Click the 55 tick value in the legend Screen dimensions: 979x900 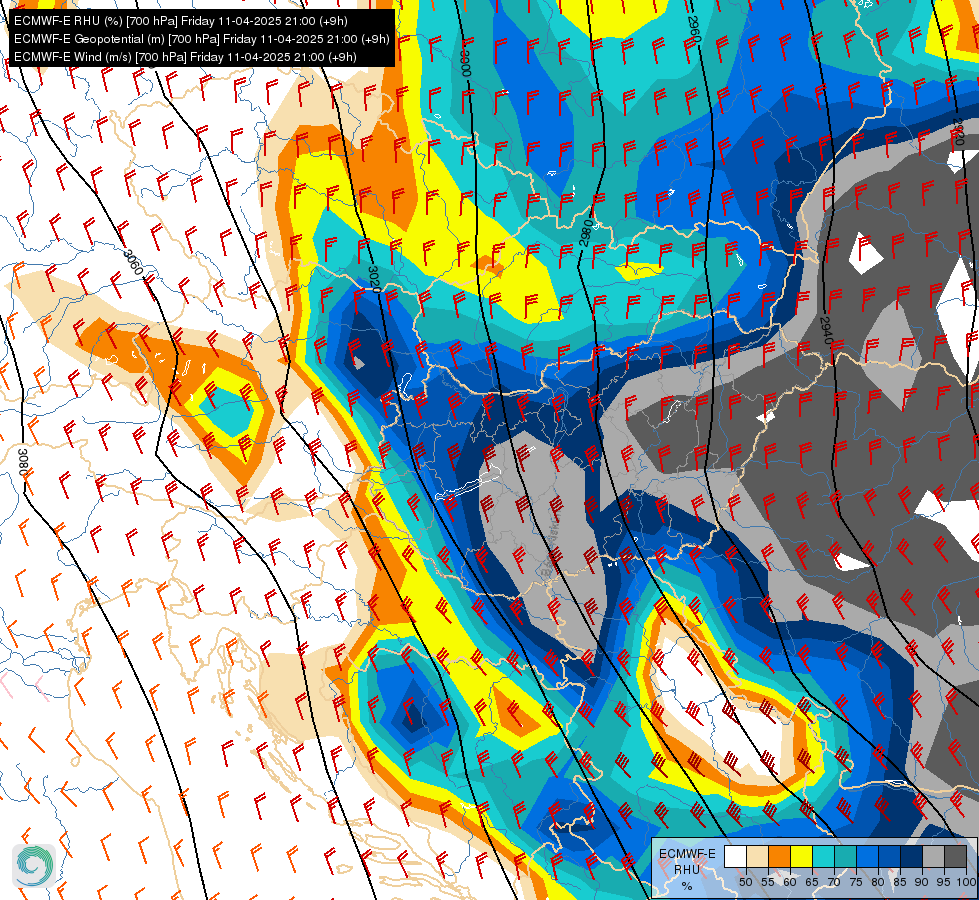pos(768,882)
